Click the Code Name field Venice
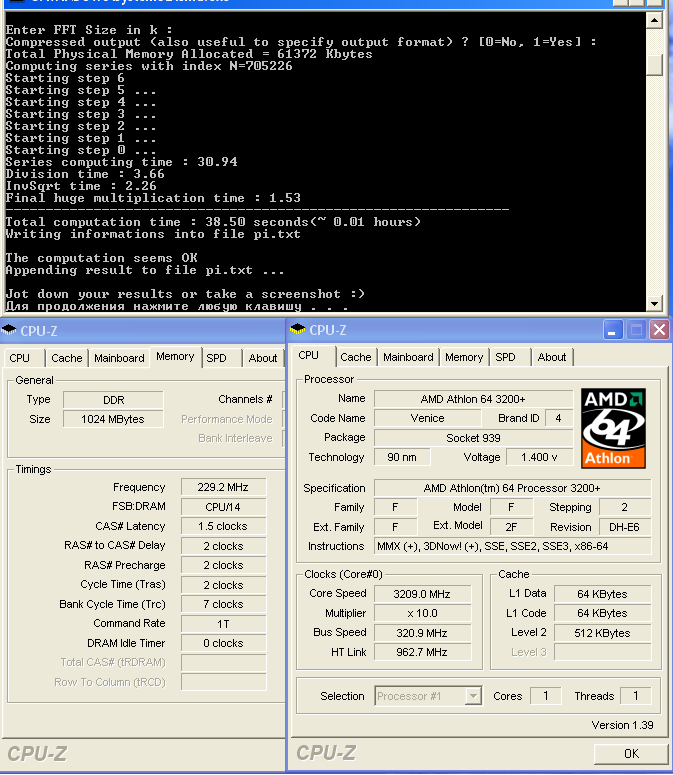Screen dimensions: 673x775 point(427,418)
